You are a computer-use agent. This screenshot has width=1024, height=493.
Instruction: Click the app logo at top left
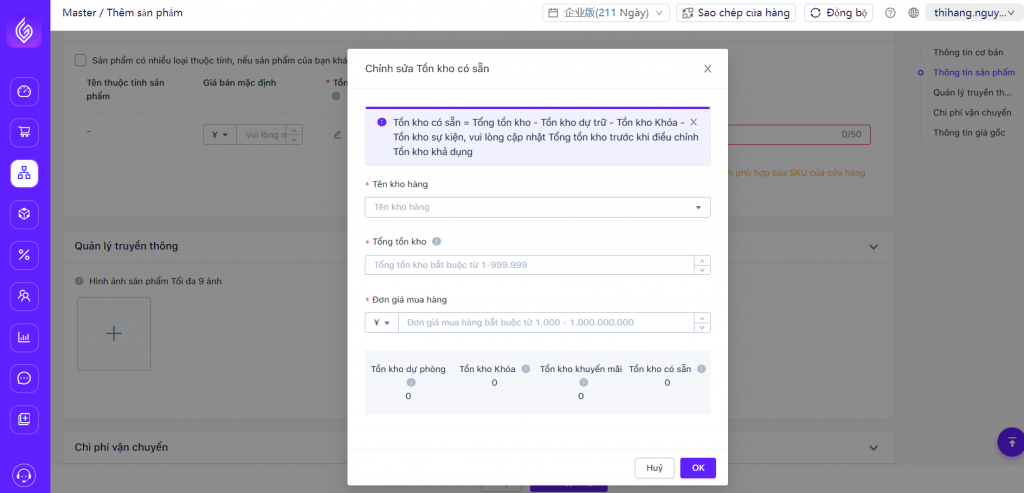(x=24, y=30)
